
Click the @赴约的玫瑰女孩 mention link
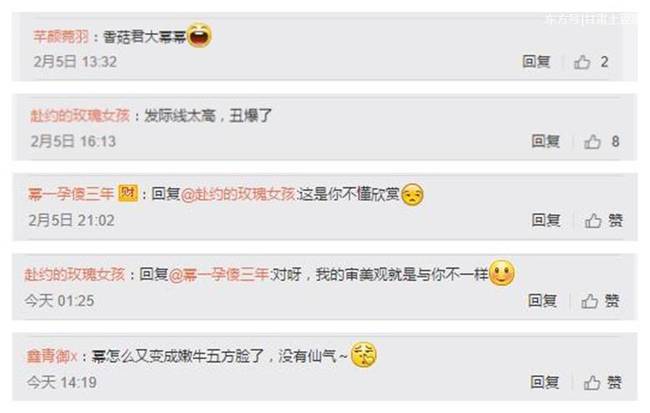[x=238, y=194]
